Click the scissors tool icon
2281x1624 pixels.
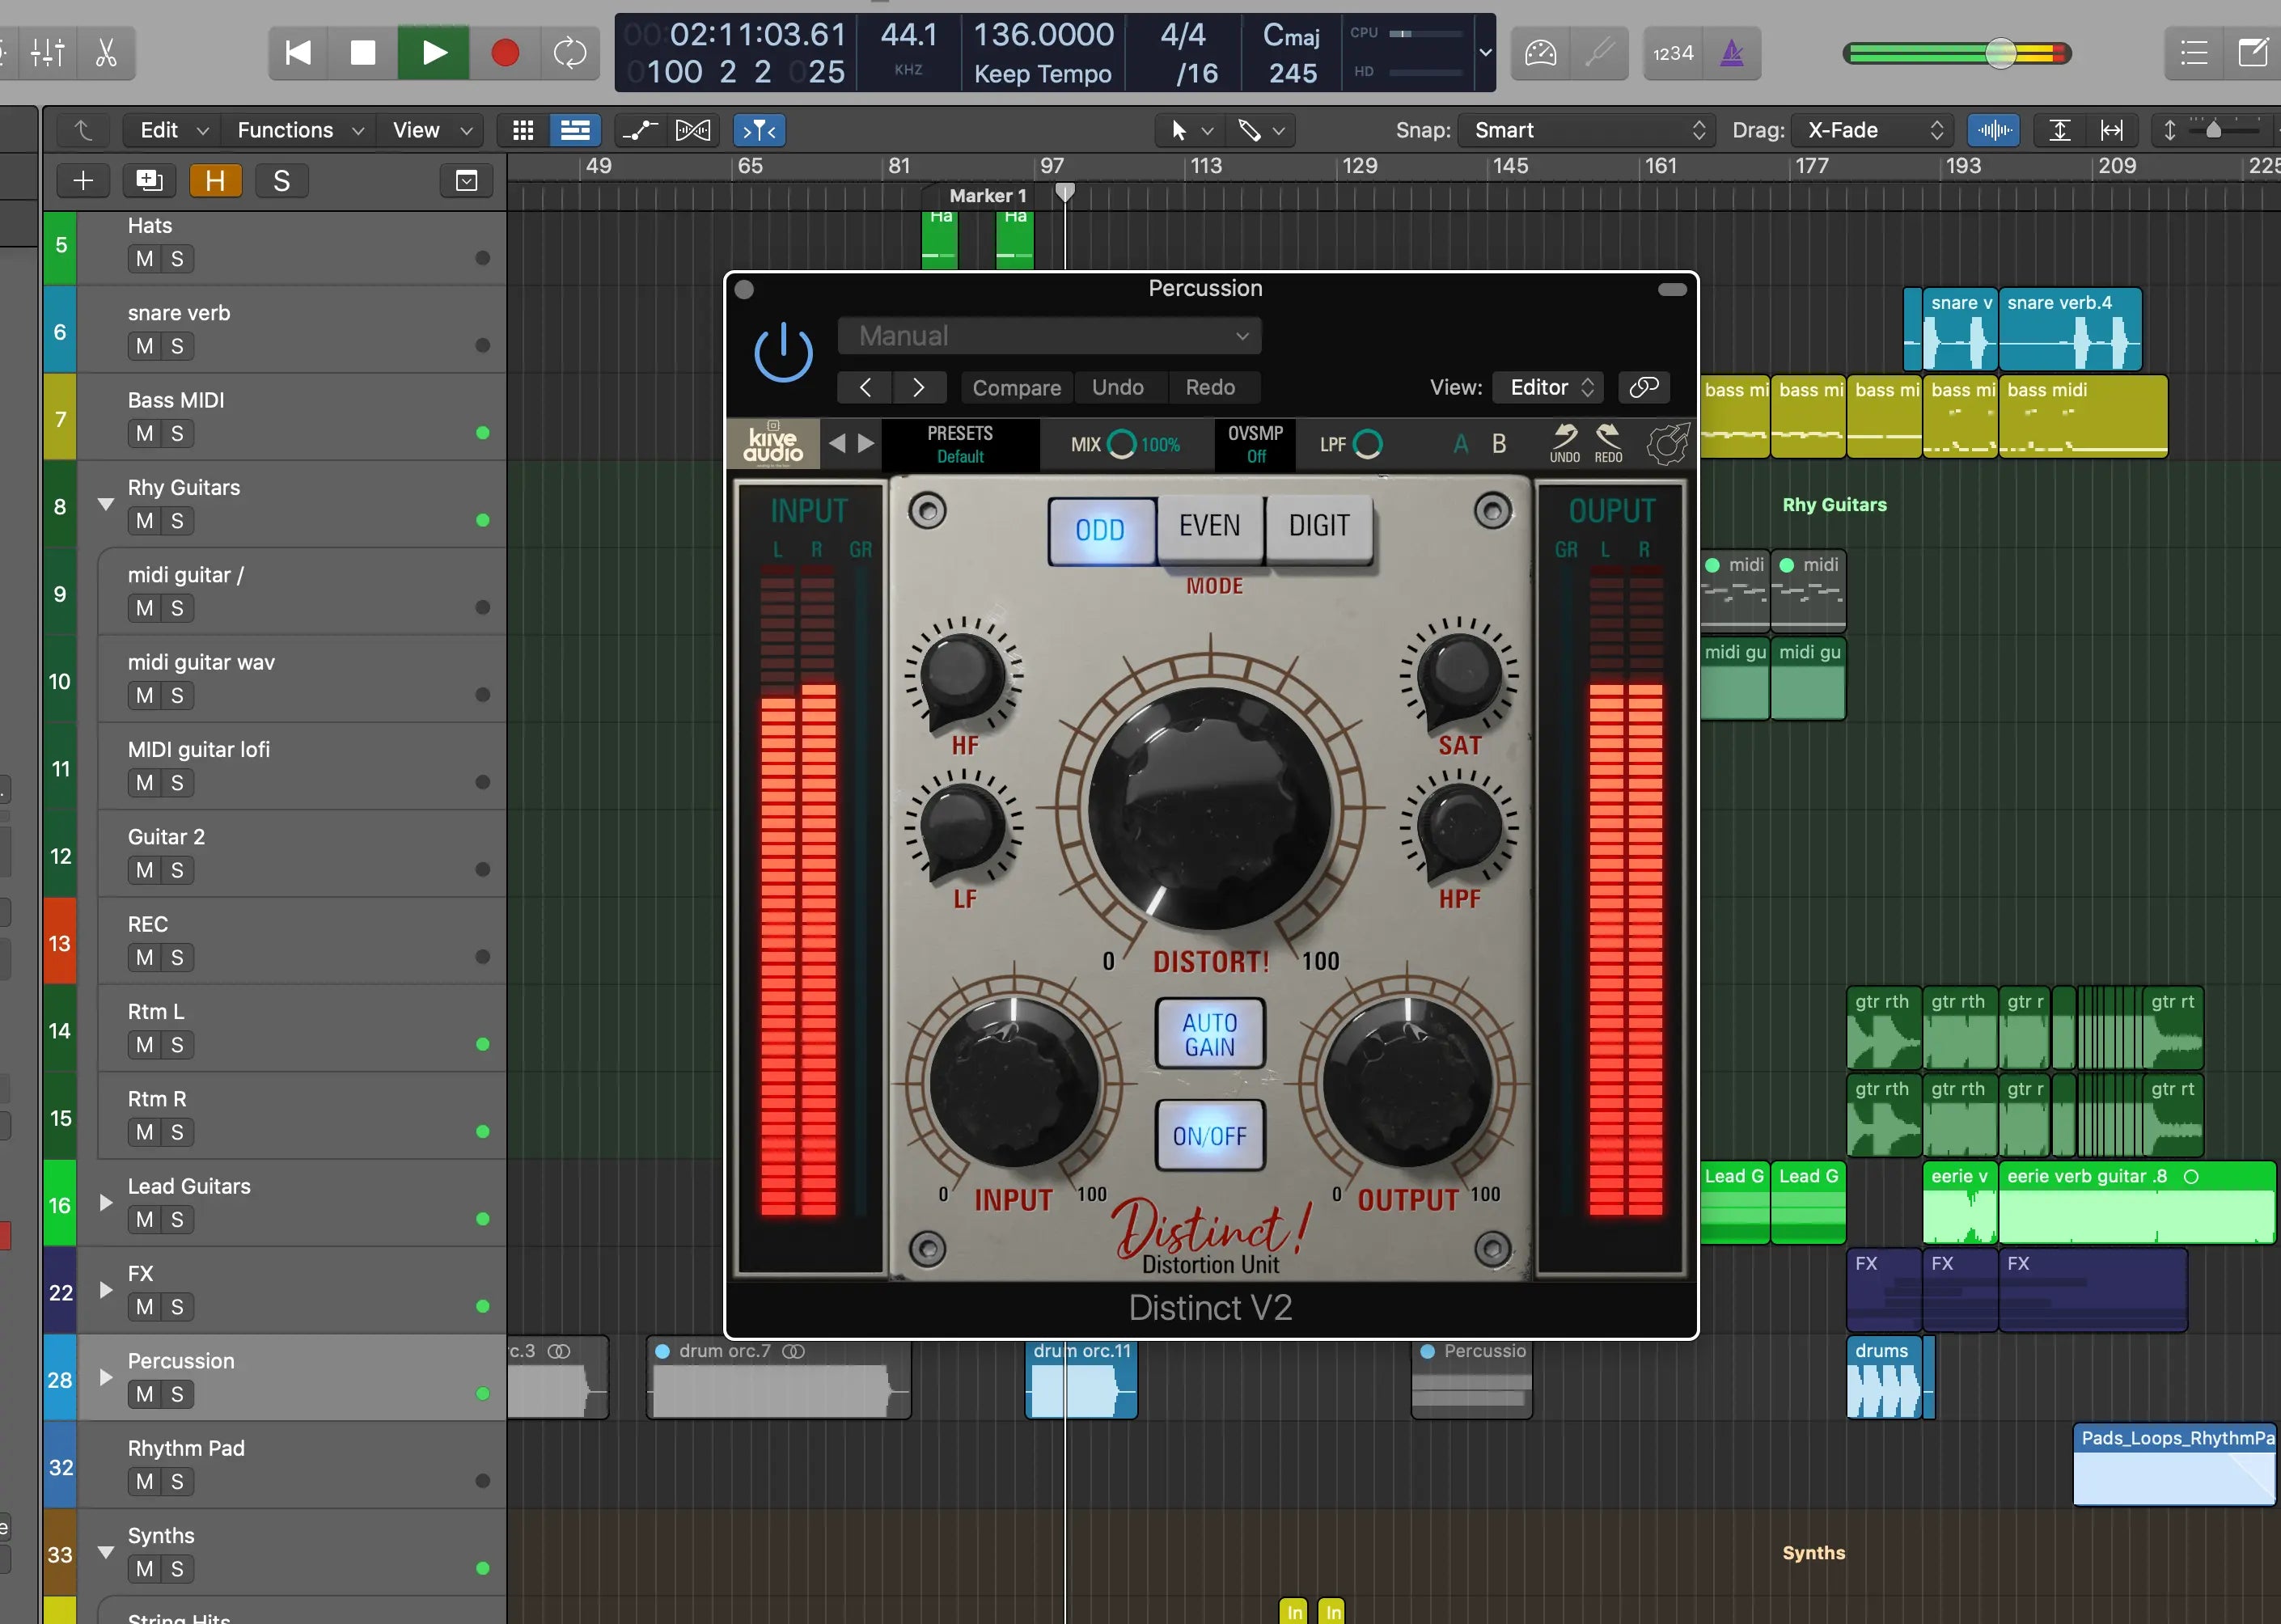[106, 53]
